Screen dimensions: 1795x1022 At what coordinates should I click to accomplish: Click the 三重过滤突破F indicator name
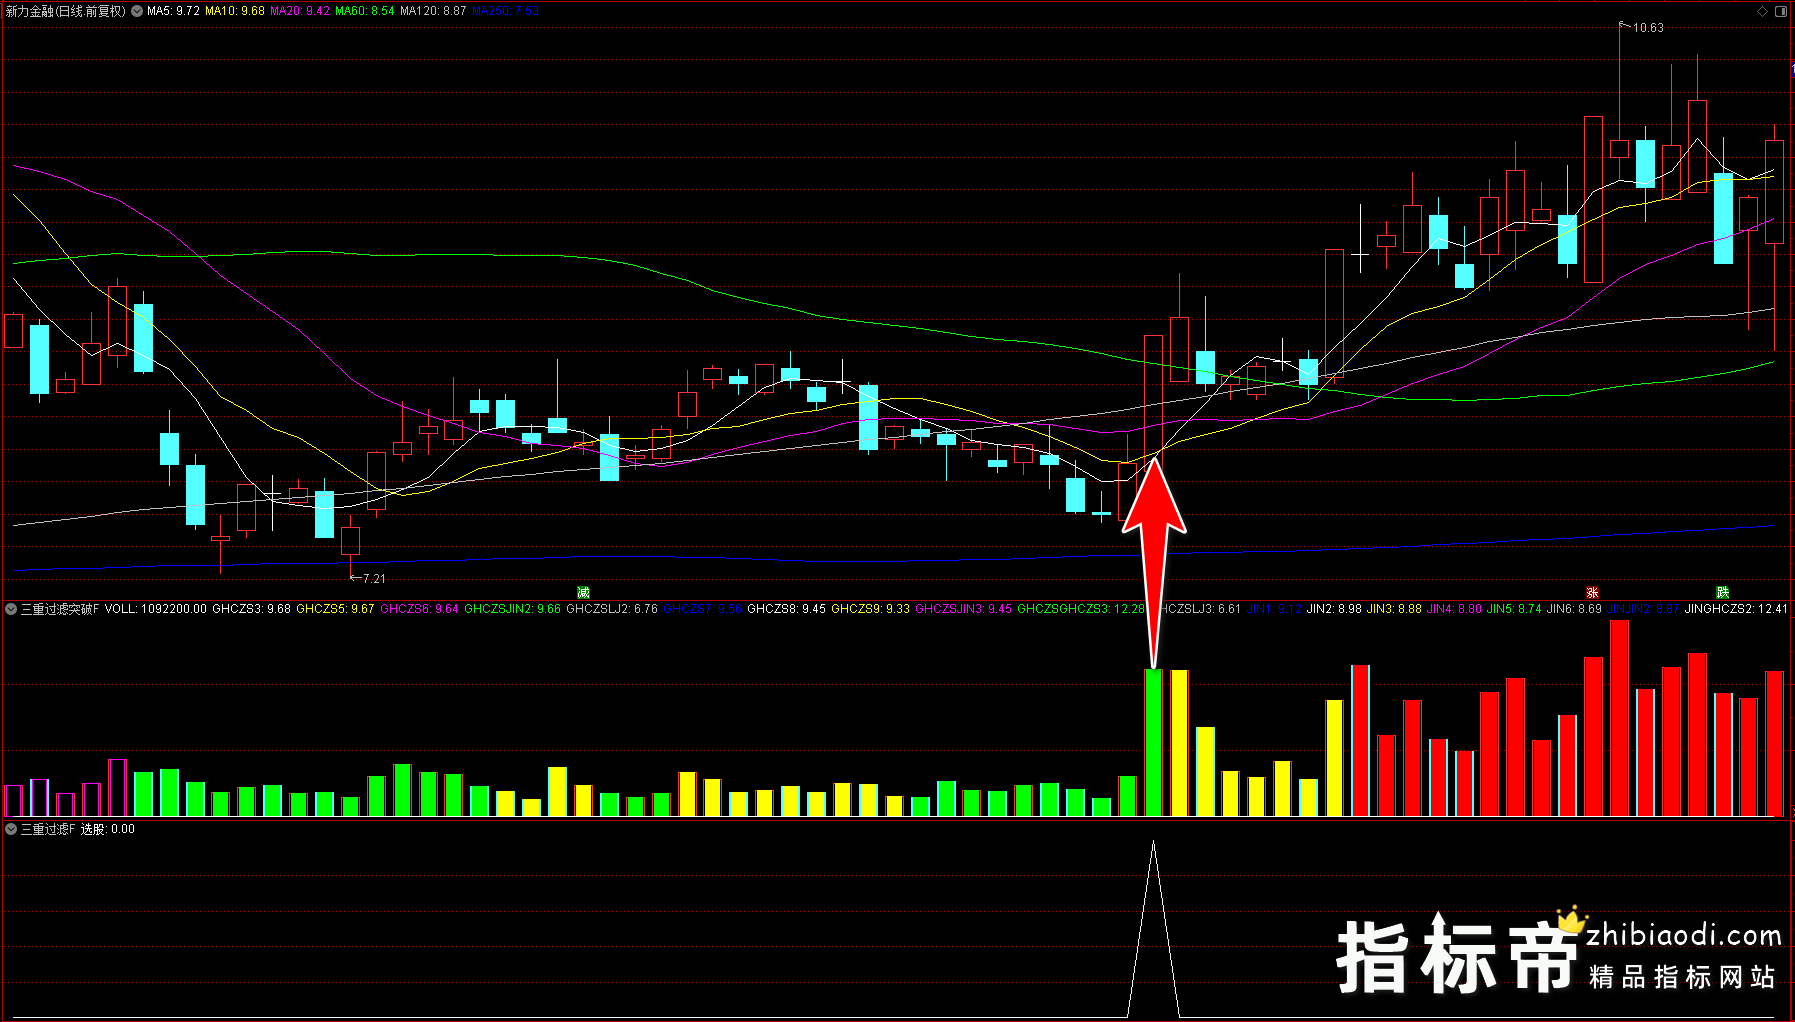click(x=60, y=608)
